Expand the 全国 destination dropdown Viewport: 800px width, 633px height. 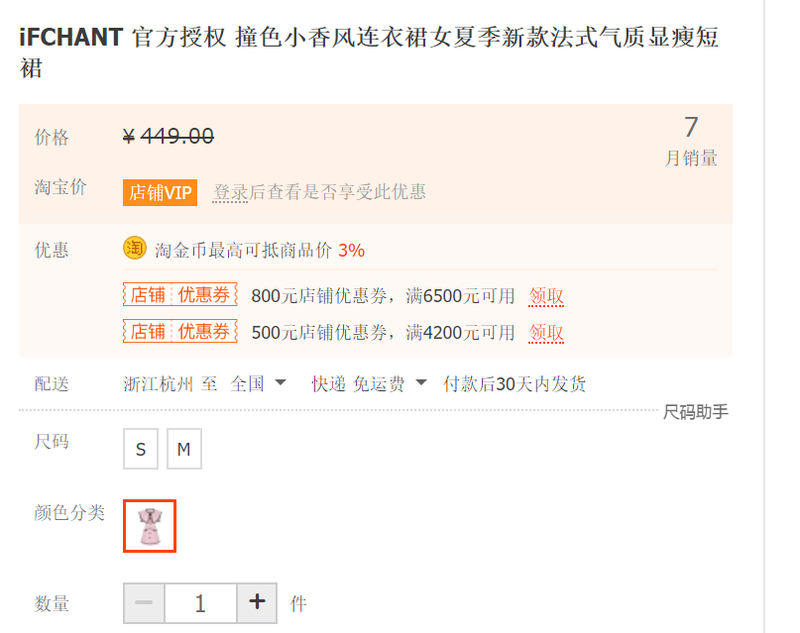[x=258, y=384]
